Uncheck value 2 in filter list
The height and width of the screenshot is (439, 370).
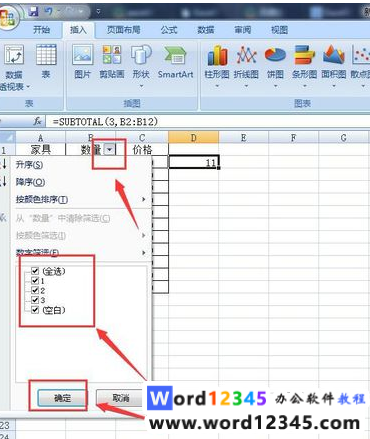tap(35, 290)
